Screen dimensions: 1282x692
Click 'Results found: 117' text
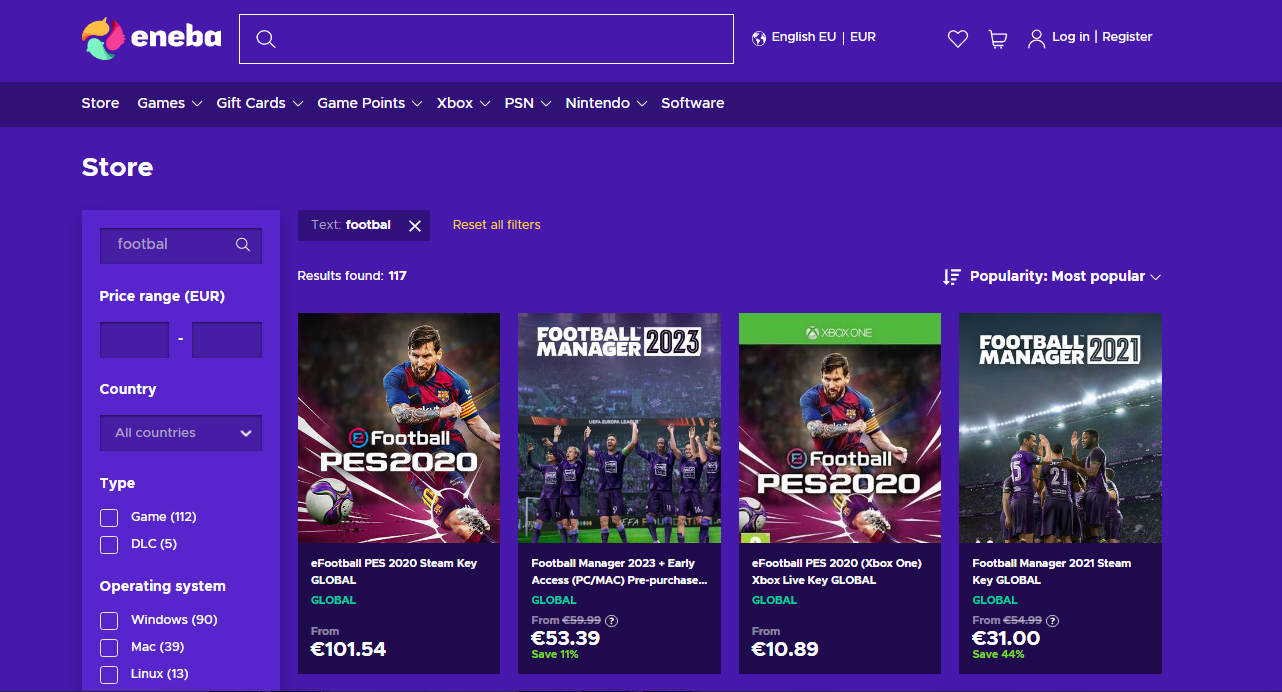click(x=352, y=276)
